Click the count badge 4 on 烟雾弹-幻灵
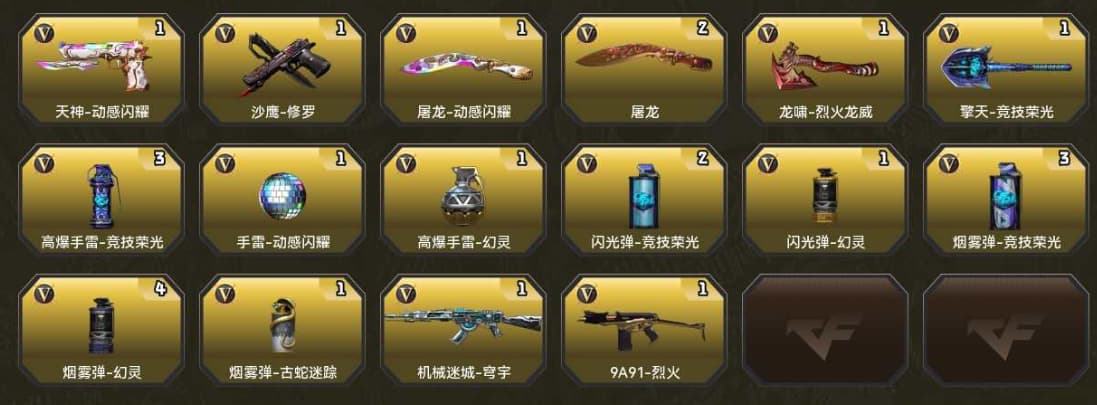Screen dimensions: 1097x405 coord(160,287)
